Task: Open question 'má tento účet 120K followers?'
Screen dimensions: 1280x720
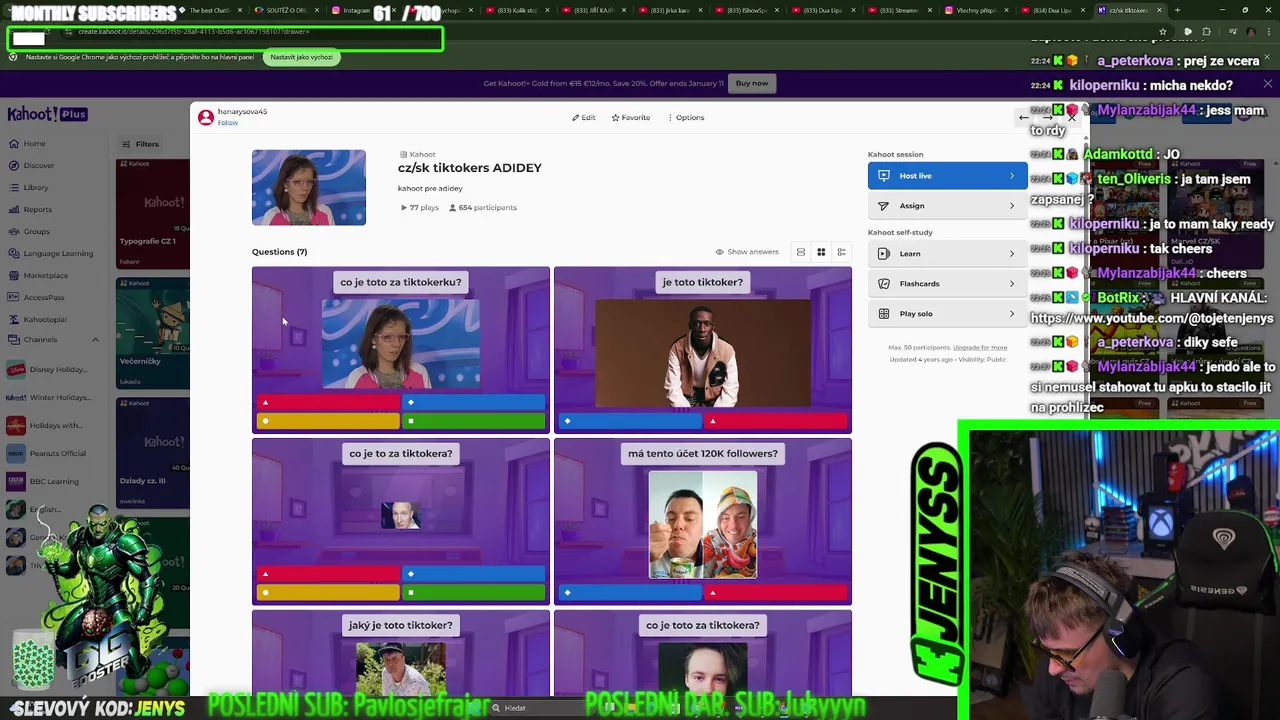Action: (x=703, y=521)
